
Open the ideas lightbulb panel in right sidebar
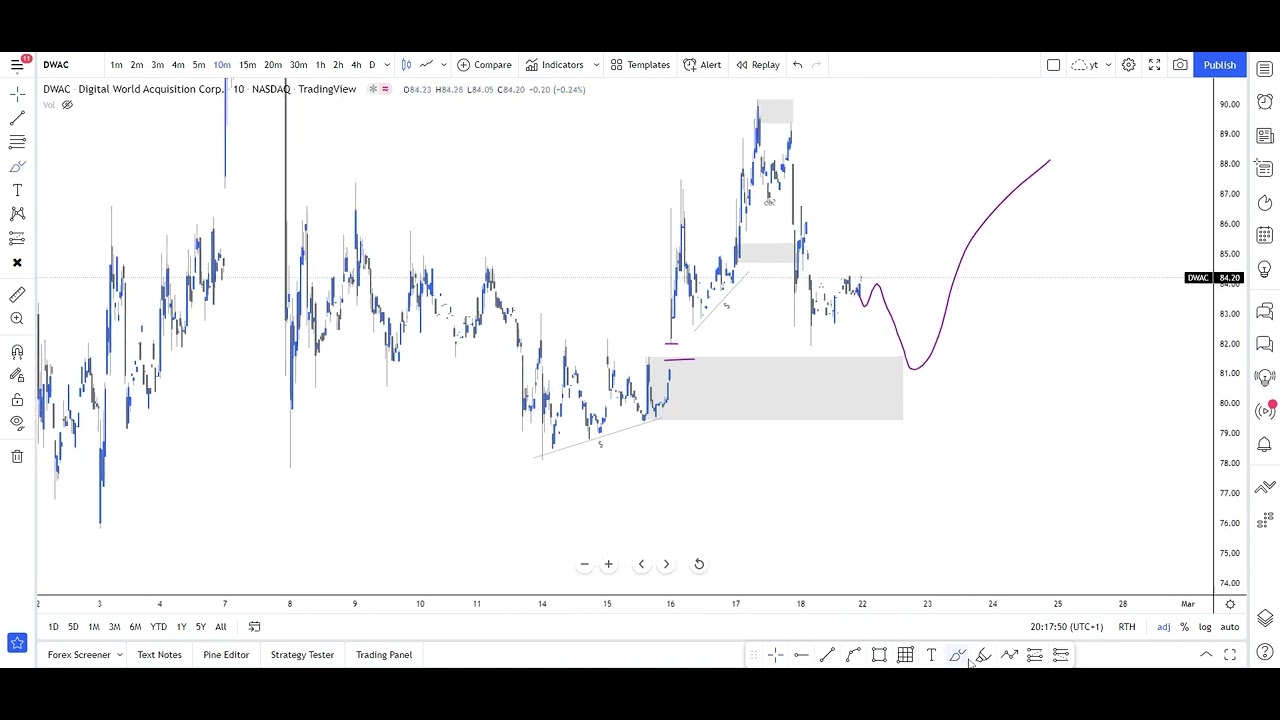pyautogui.click(x=1265, y=270)
